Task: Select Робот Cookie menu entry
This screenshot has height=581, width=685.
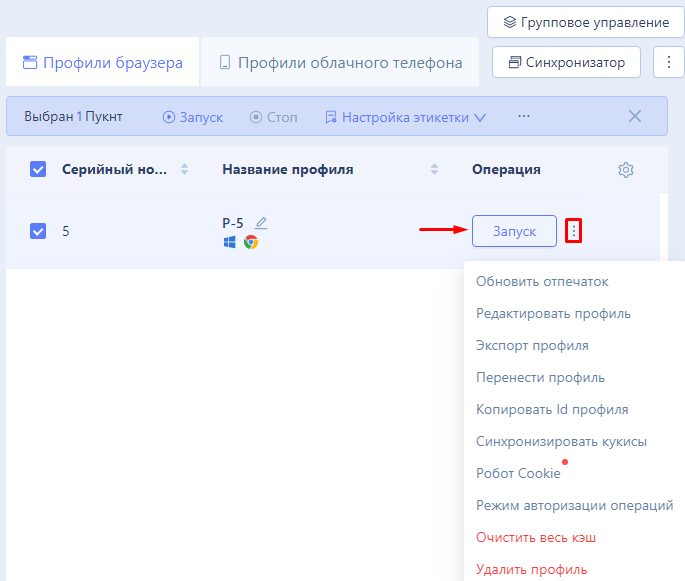Action: [x=518, y=474]
